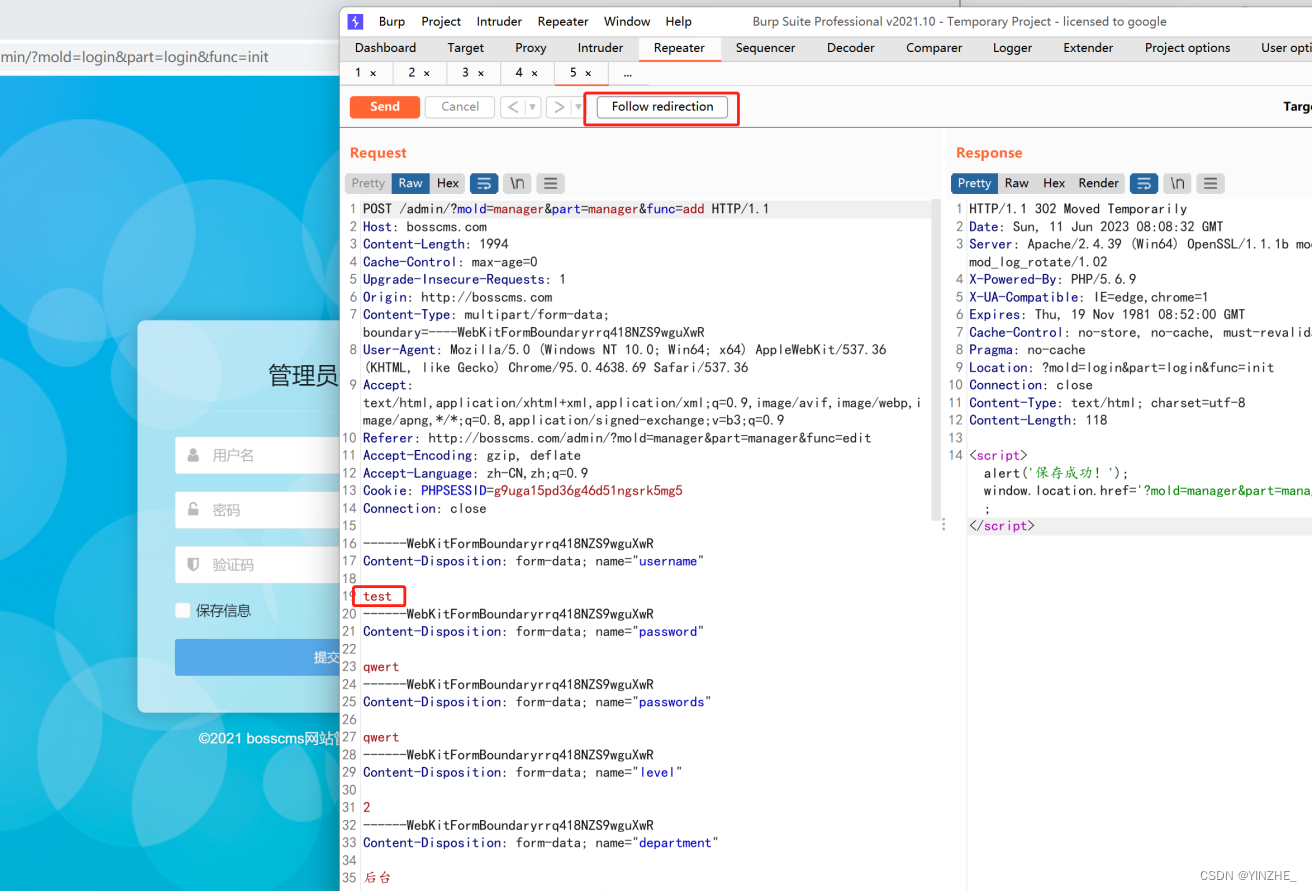1312x891 pixels.
Task: Click lock icon in the password field
Action: 193,509
